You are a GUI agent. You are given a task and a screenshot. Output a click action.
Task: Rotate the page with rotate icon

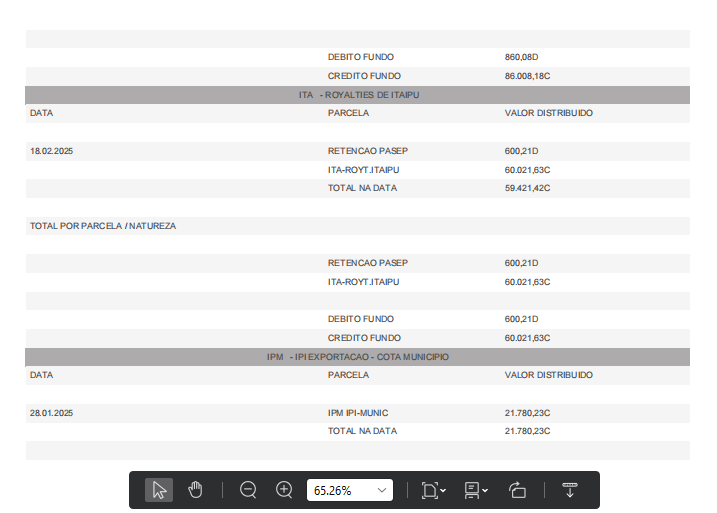[517, 490]
